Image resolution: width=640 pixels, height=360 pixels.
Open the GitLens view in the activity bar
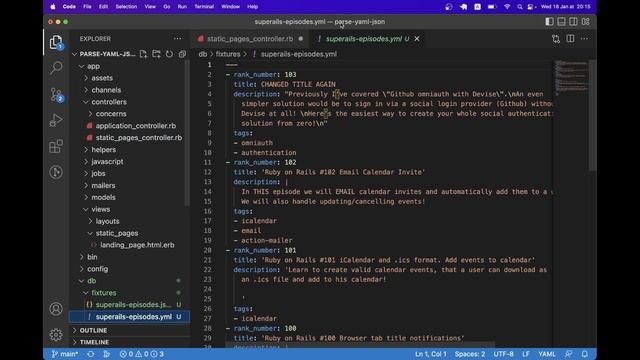[56, 172]
